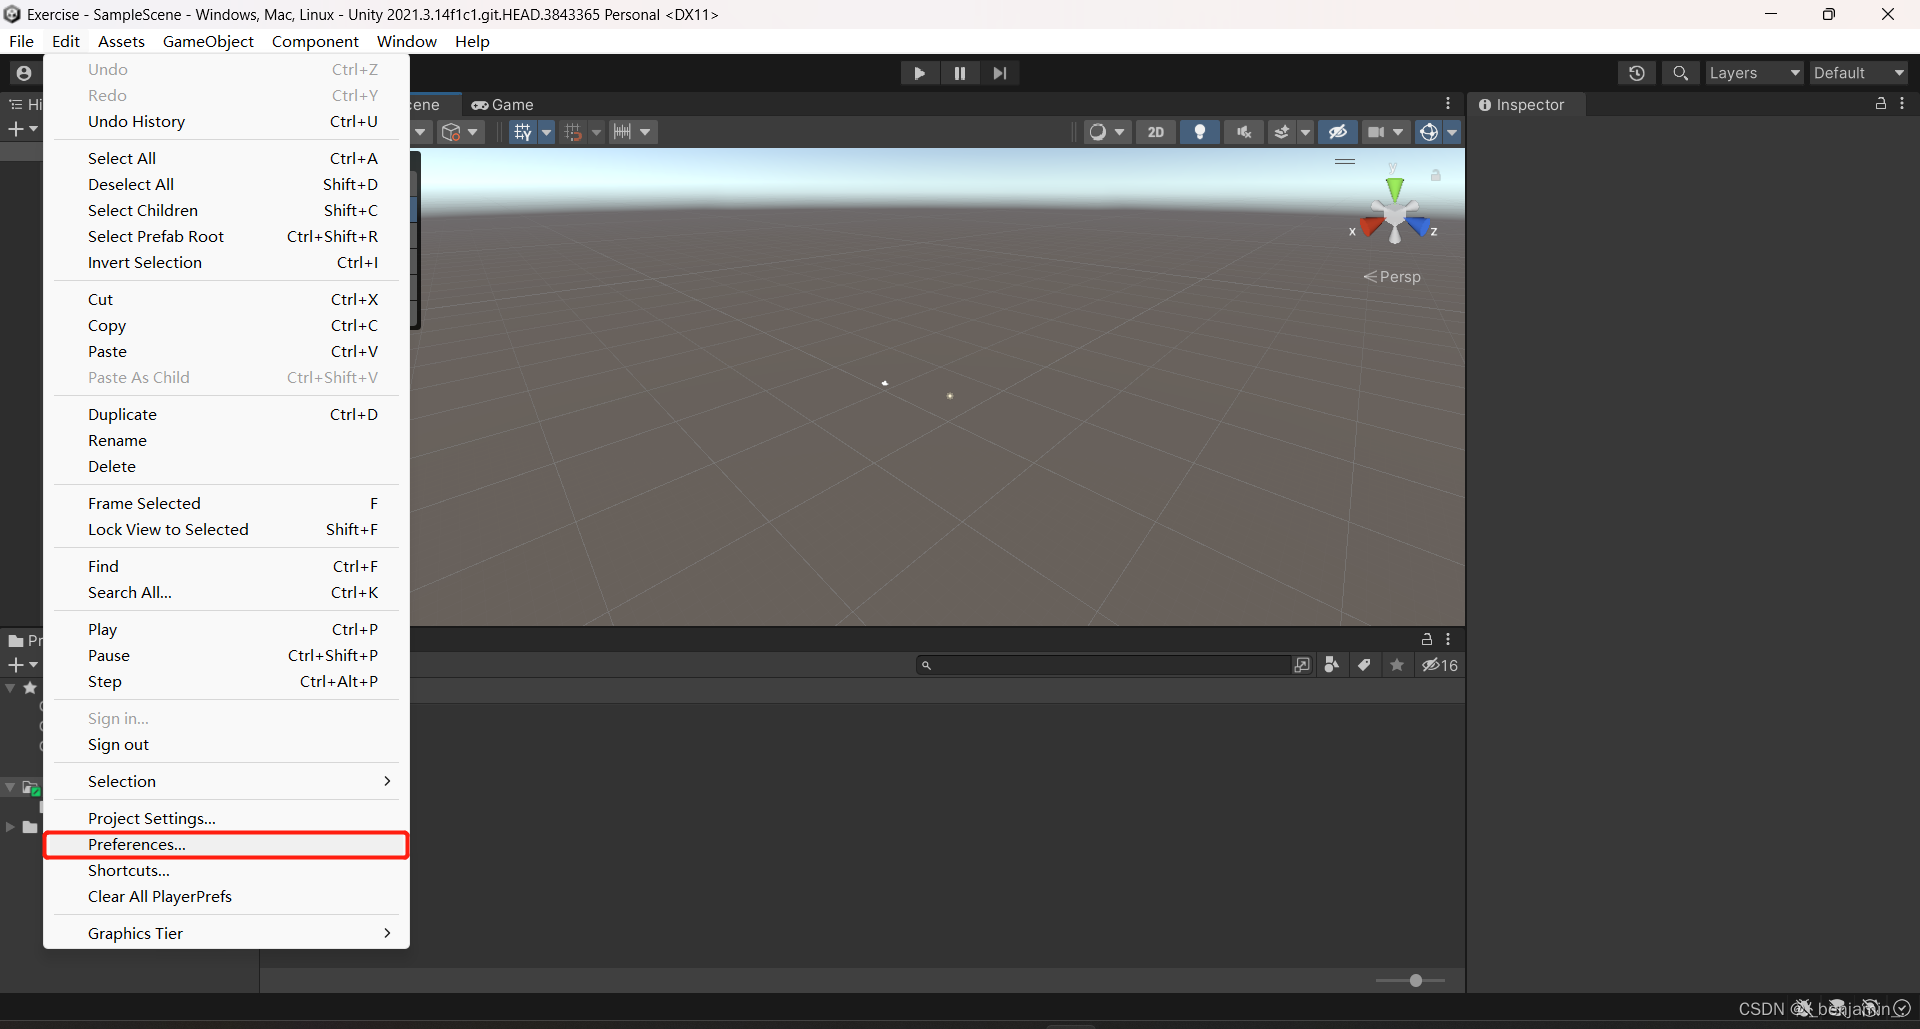
Task: Click the version control history icon
Action: pos(1637,72)
